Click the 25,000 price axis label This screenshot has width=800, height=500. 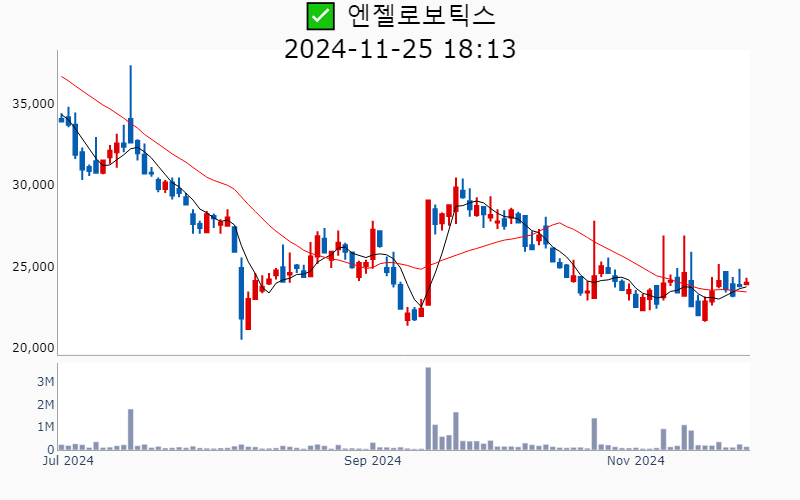click(x=33, y=267)
